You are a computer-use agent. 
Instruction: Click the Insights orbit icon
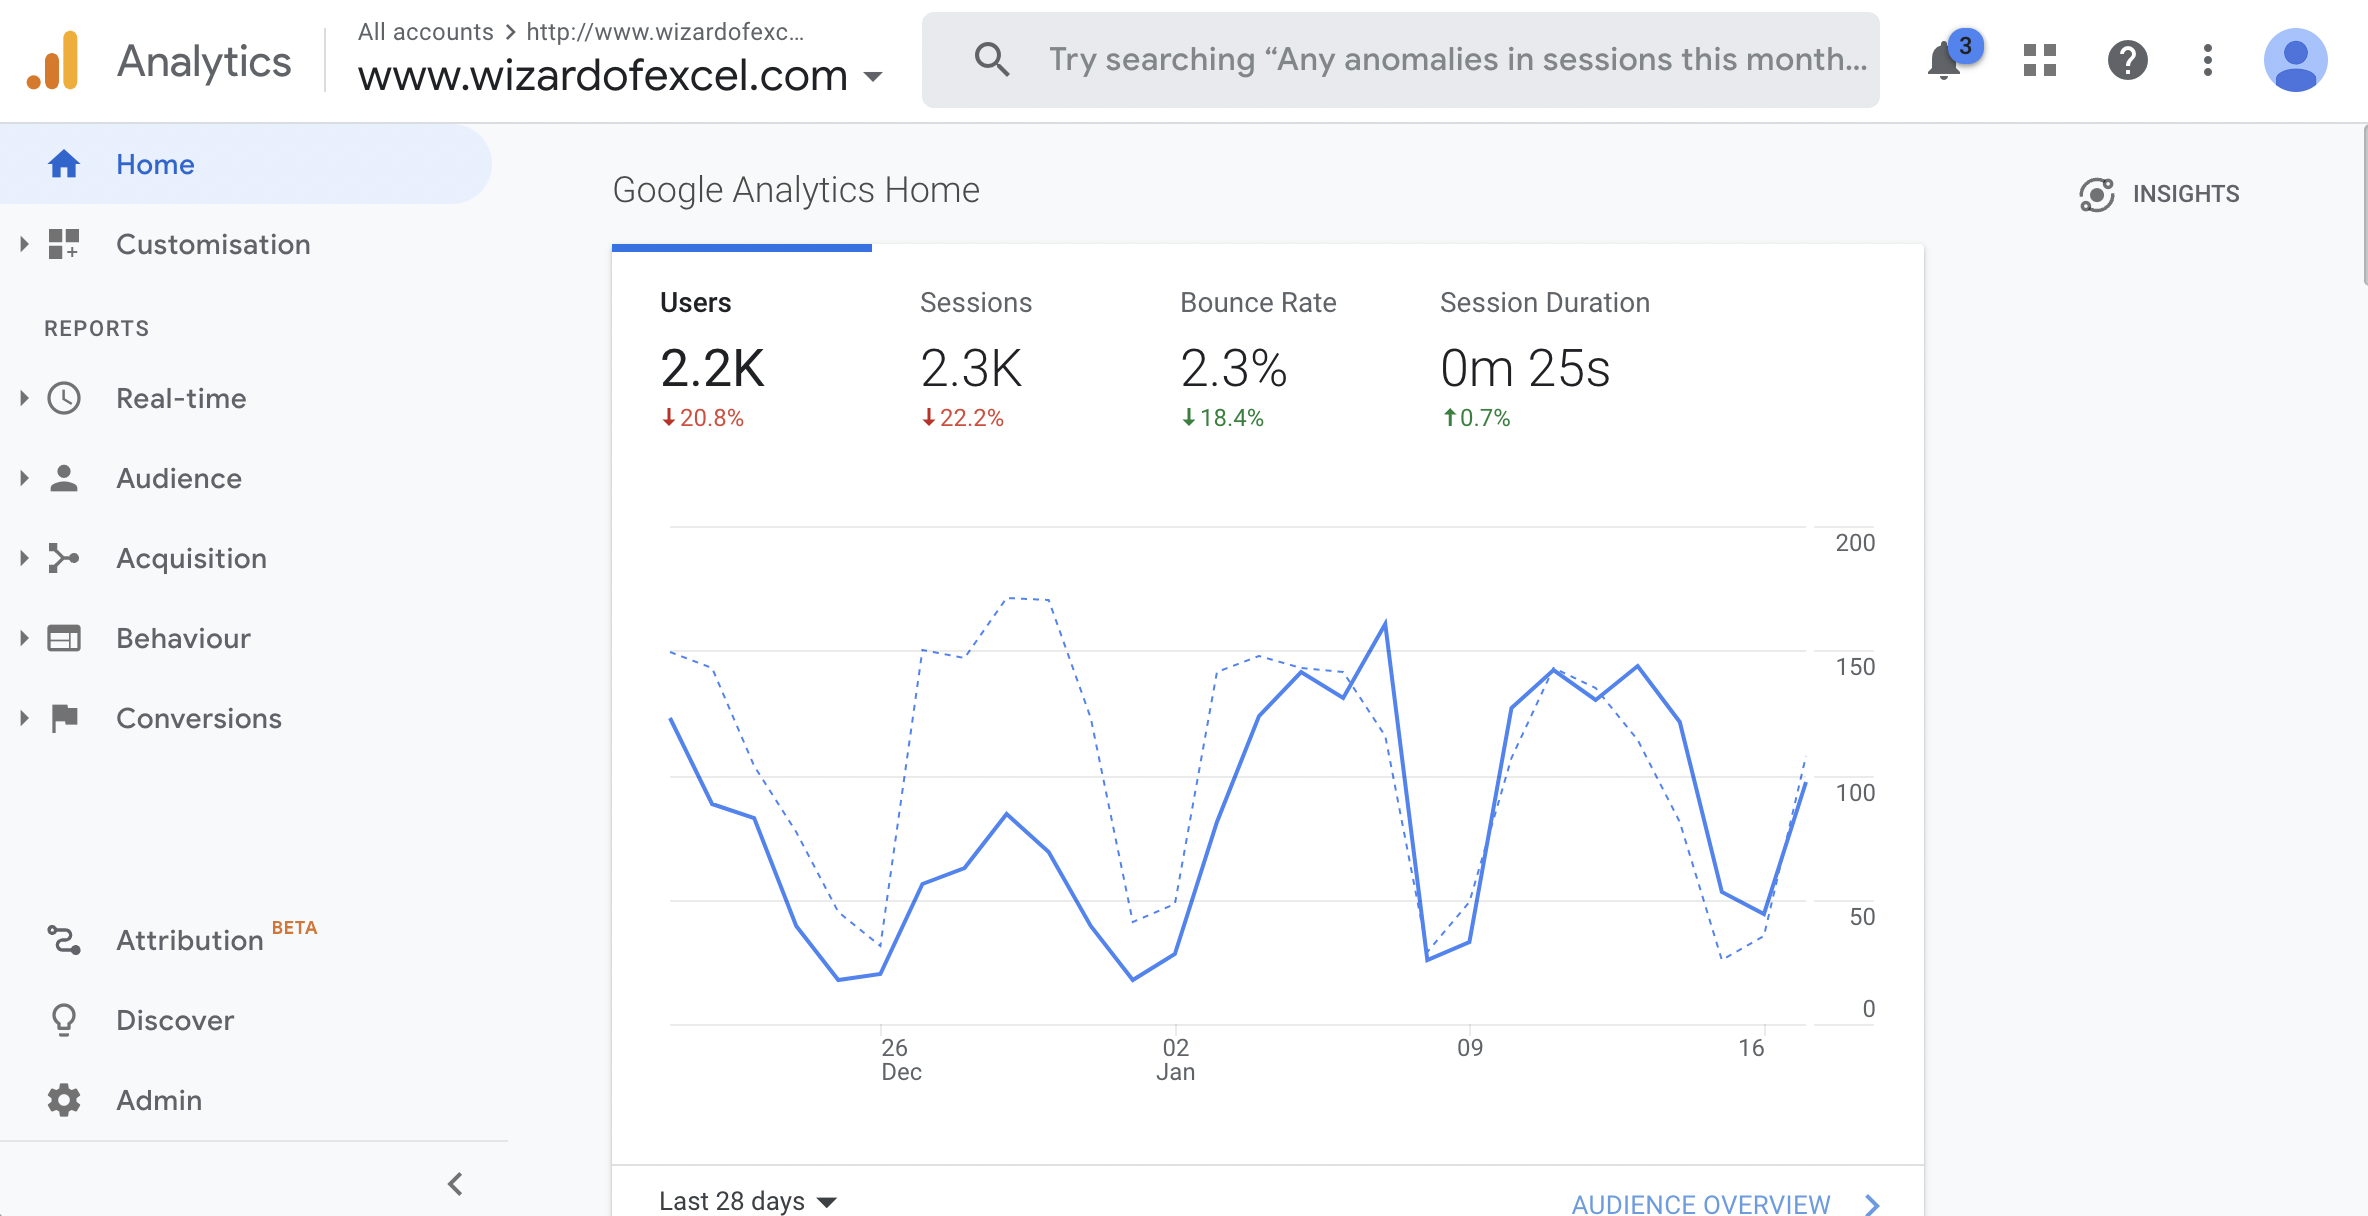point(2096,194)
